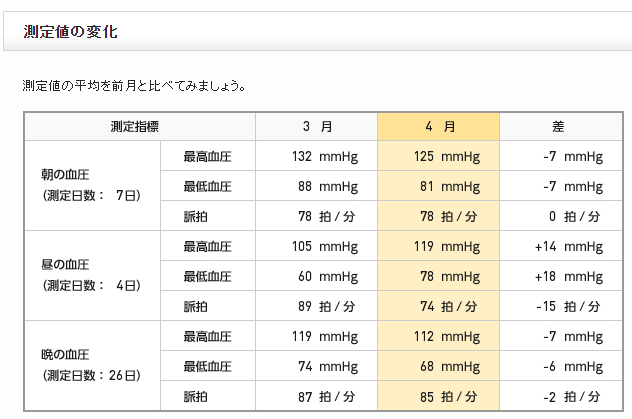Click the (測定日数: 26日) label
This screenshot has width=632, height=419.
tap(91, 375)
